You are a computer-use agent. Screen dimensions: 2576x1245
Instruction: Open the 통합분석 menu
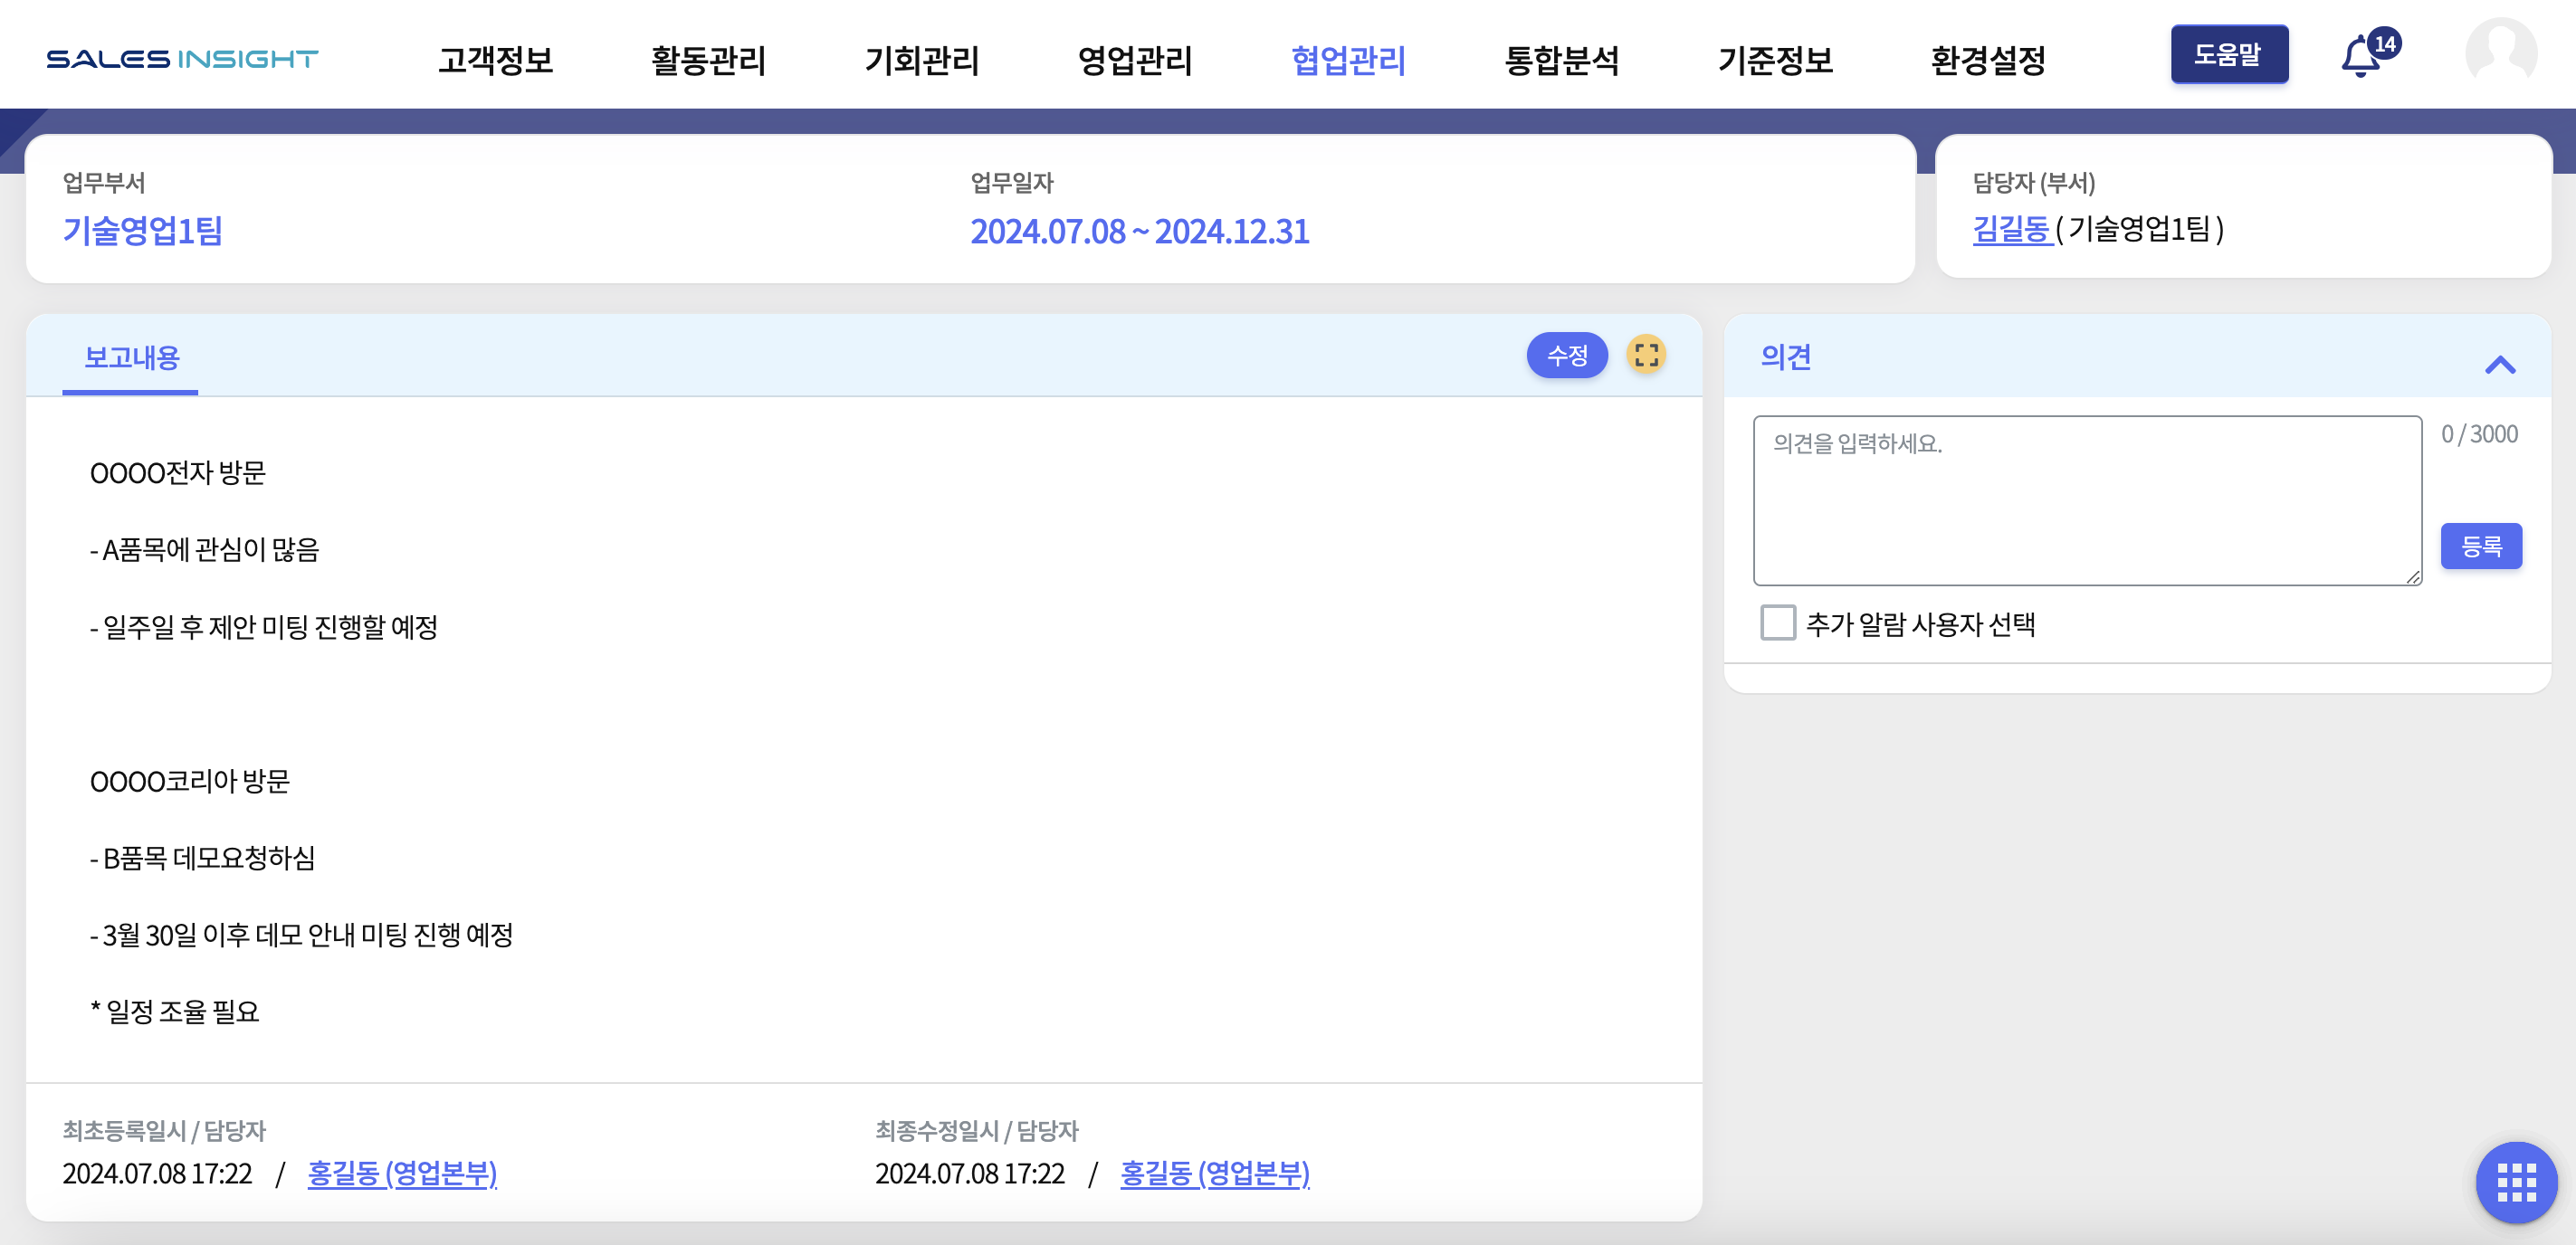tap(1561, 60)
